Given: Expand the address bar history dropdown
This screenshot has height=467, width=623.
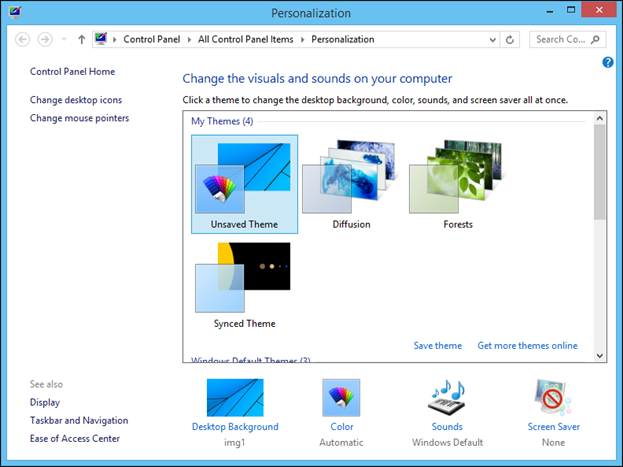Looking at the screenshot, I should tap(492, 40).
